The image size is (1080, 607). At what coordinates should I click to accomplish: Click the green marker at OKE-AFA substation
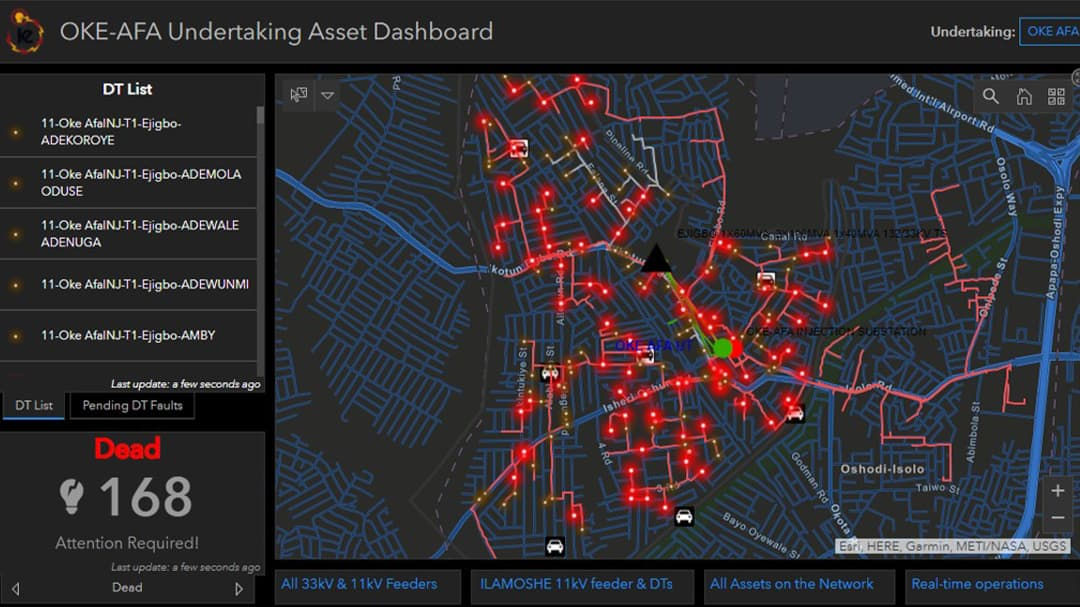(721, 348)
